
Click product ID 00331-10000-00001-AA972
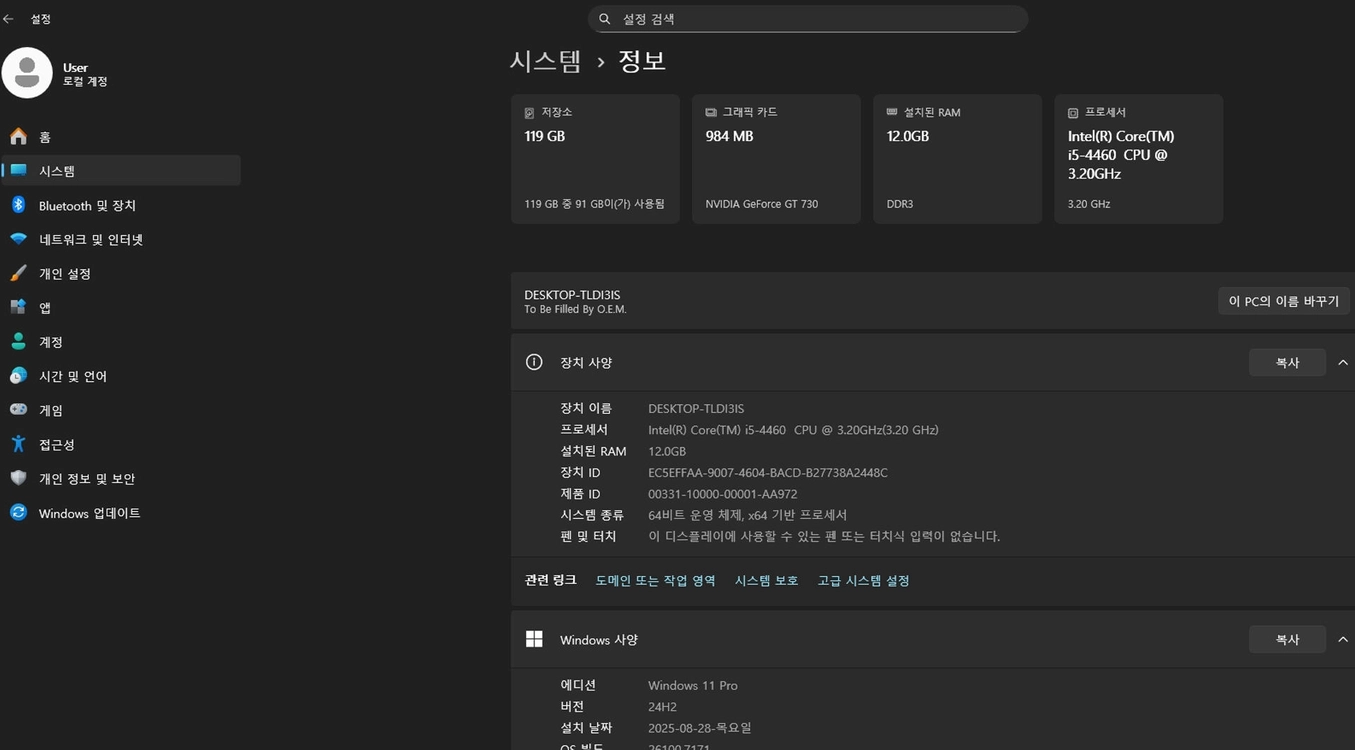point(722,494)
